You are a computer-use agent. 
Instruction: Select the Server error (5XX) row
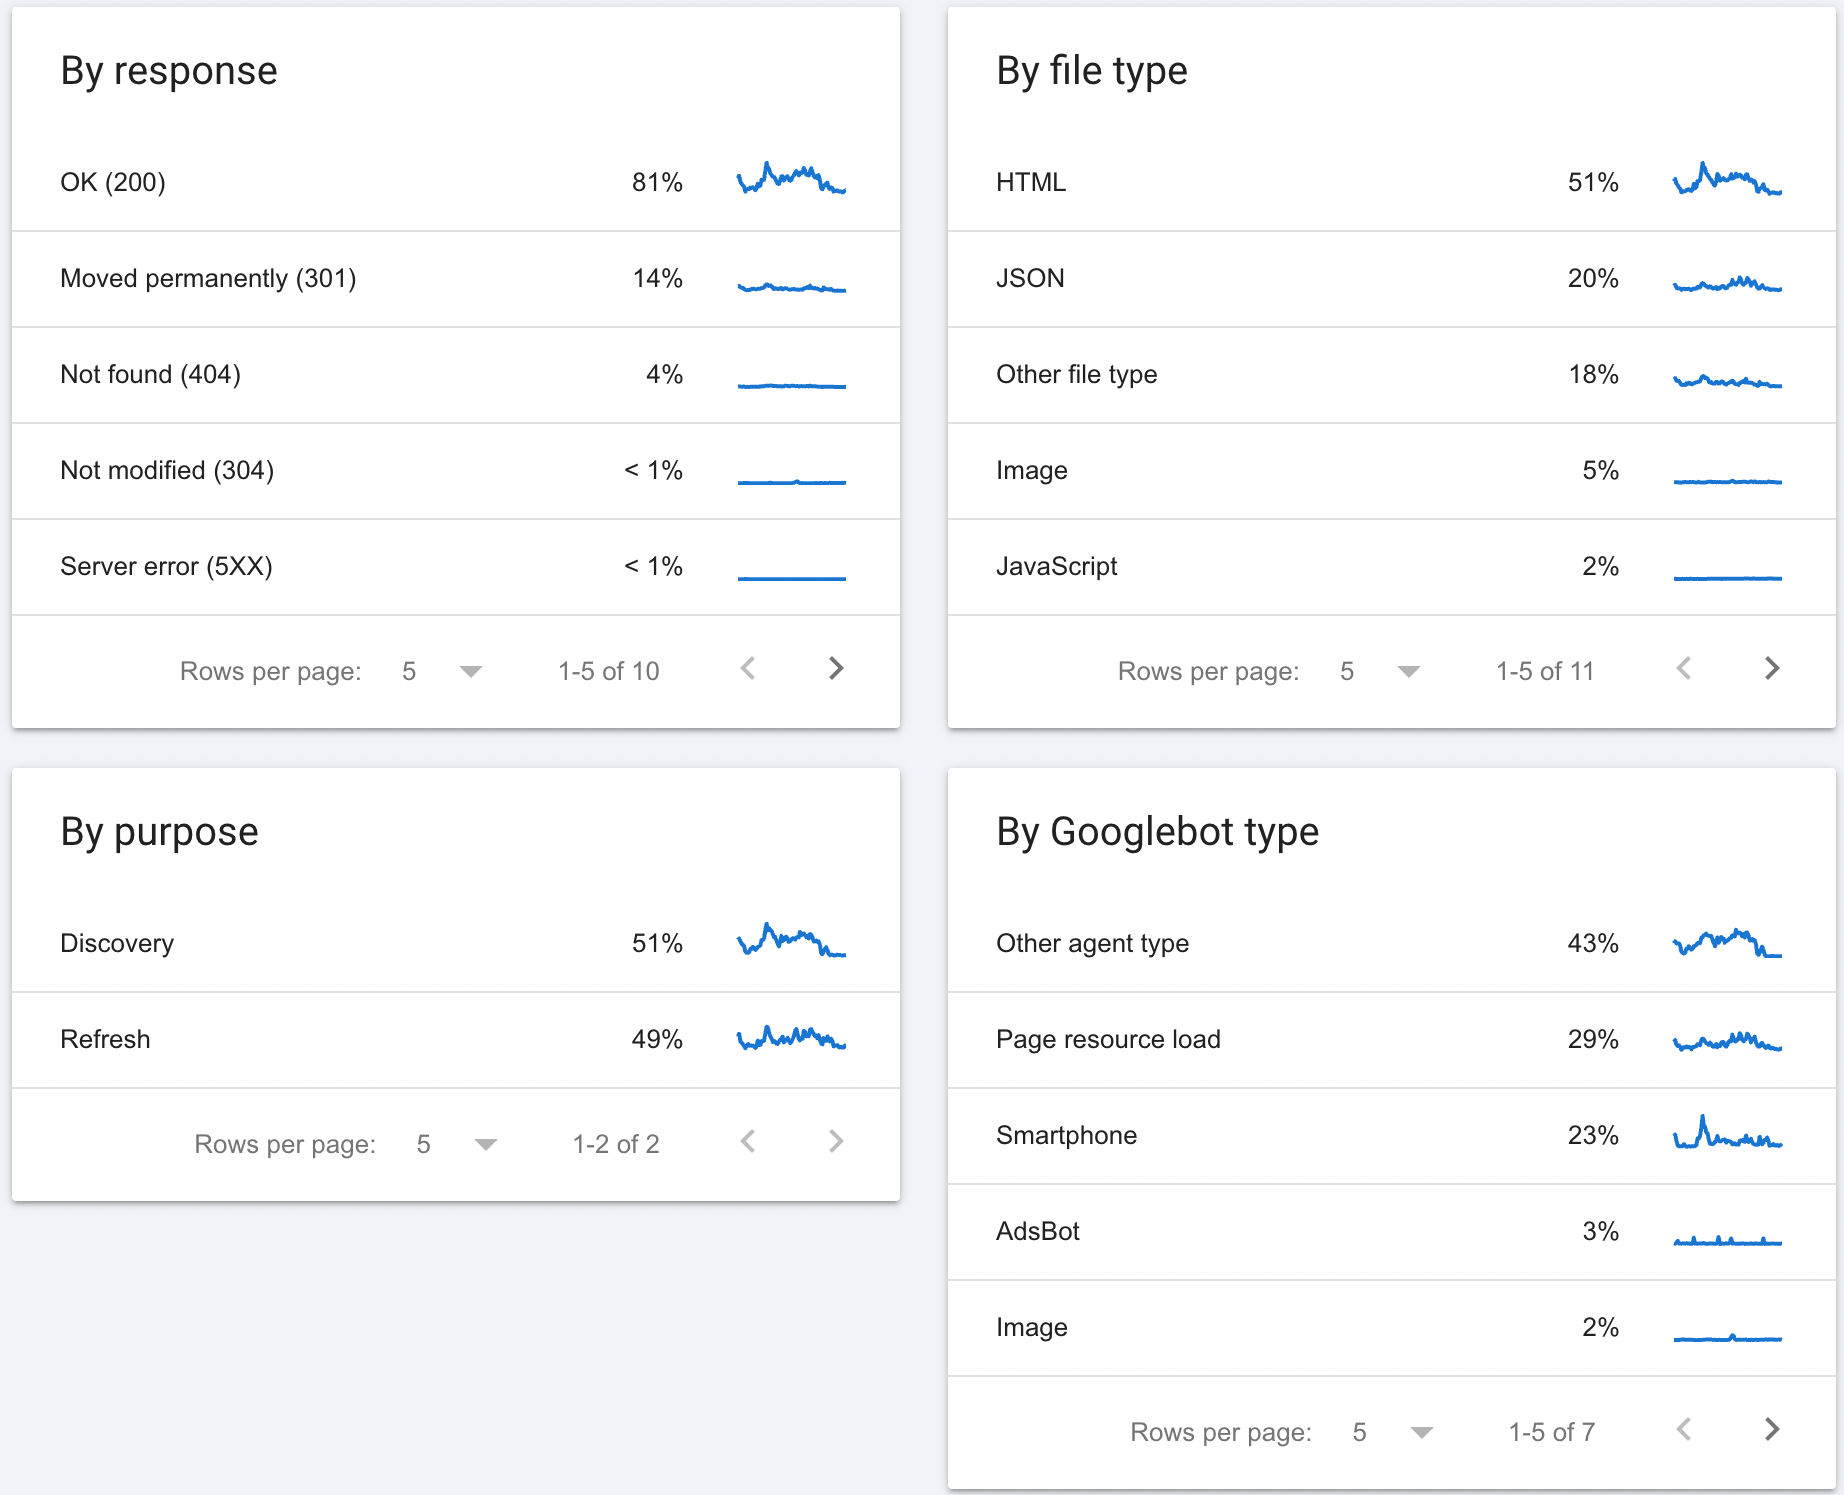pos(456,567)
